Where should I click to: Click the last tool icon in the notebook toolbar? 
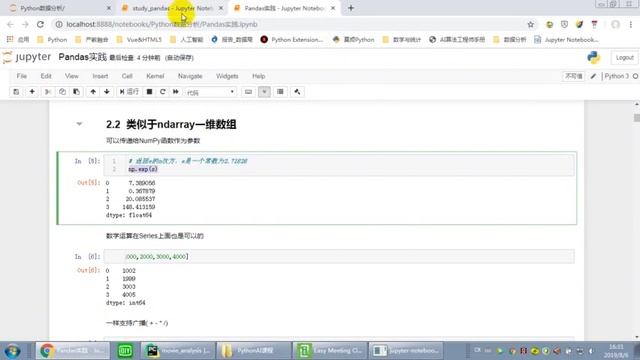coord(297,92)
